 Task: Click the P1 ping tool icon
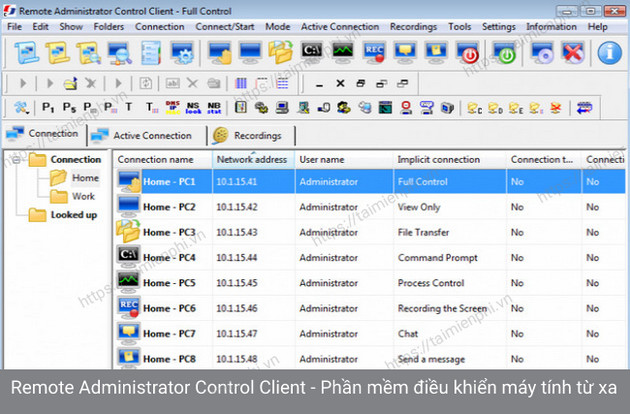tap(48, 108)
